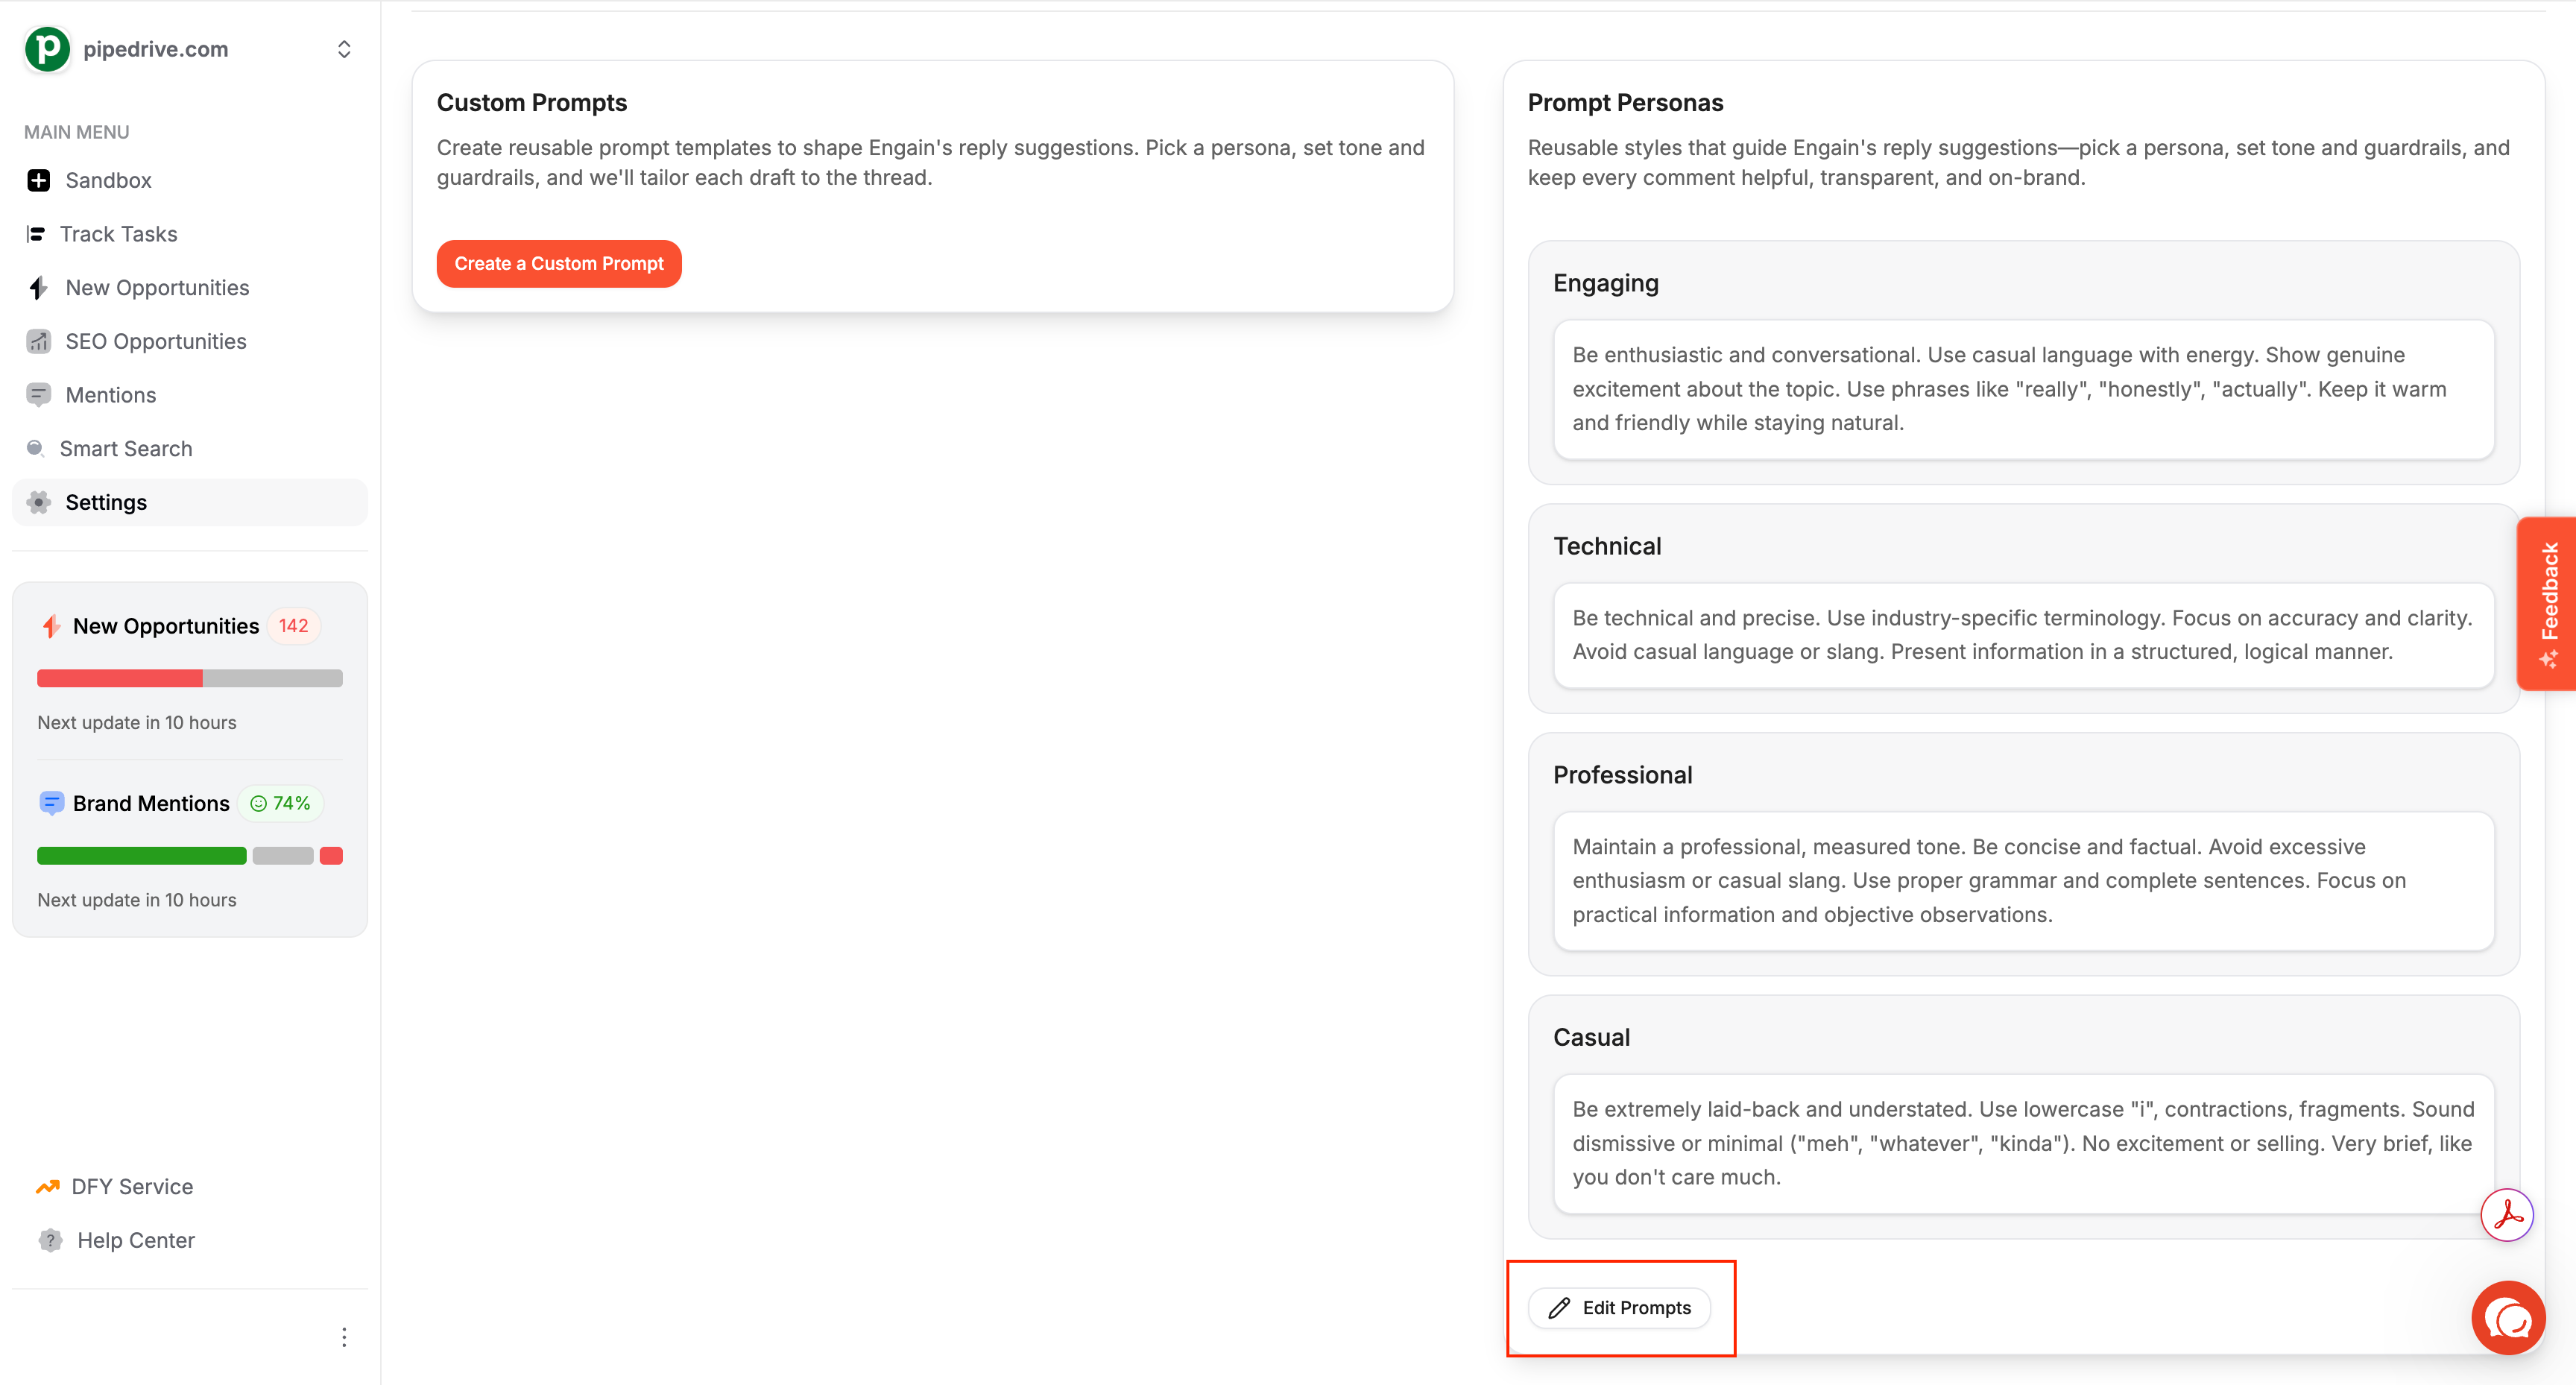
Task: Click the Edit Prompts button
Action: tap(1620, 1308)
